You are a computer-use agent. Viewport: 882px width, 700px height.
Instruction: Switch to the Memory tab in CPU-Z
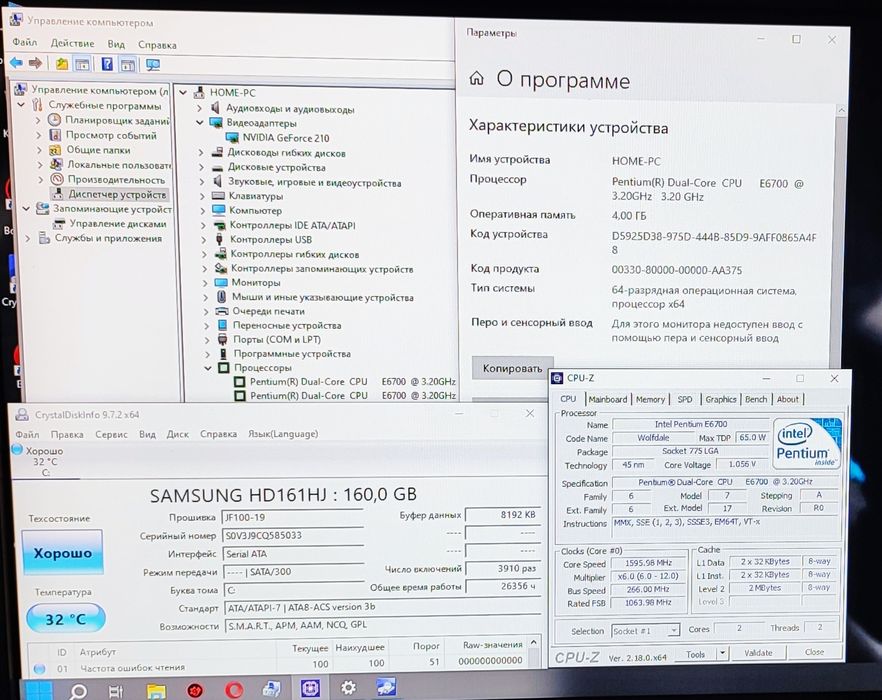tap(650, 399)
